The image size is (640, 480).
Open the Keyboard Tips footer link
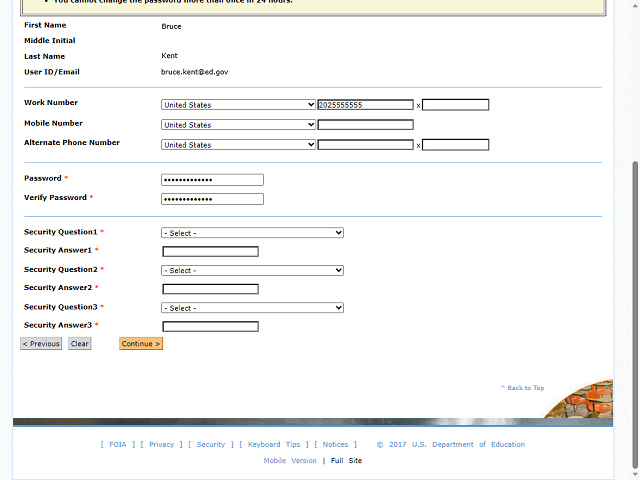[274, 444]
